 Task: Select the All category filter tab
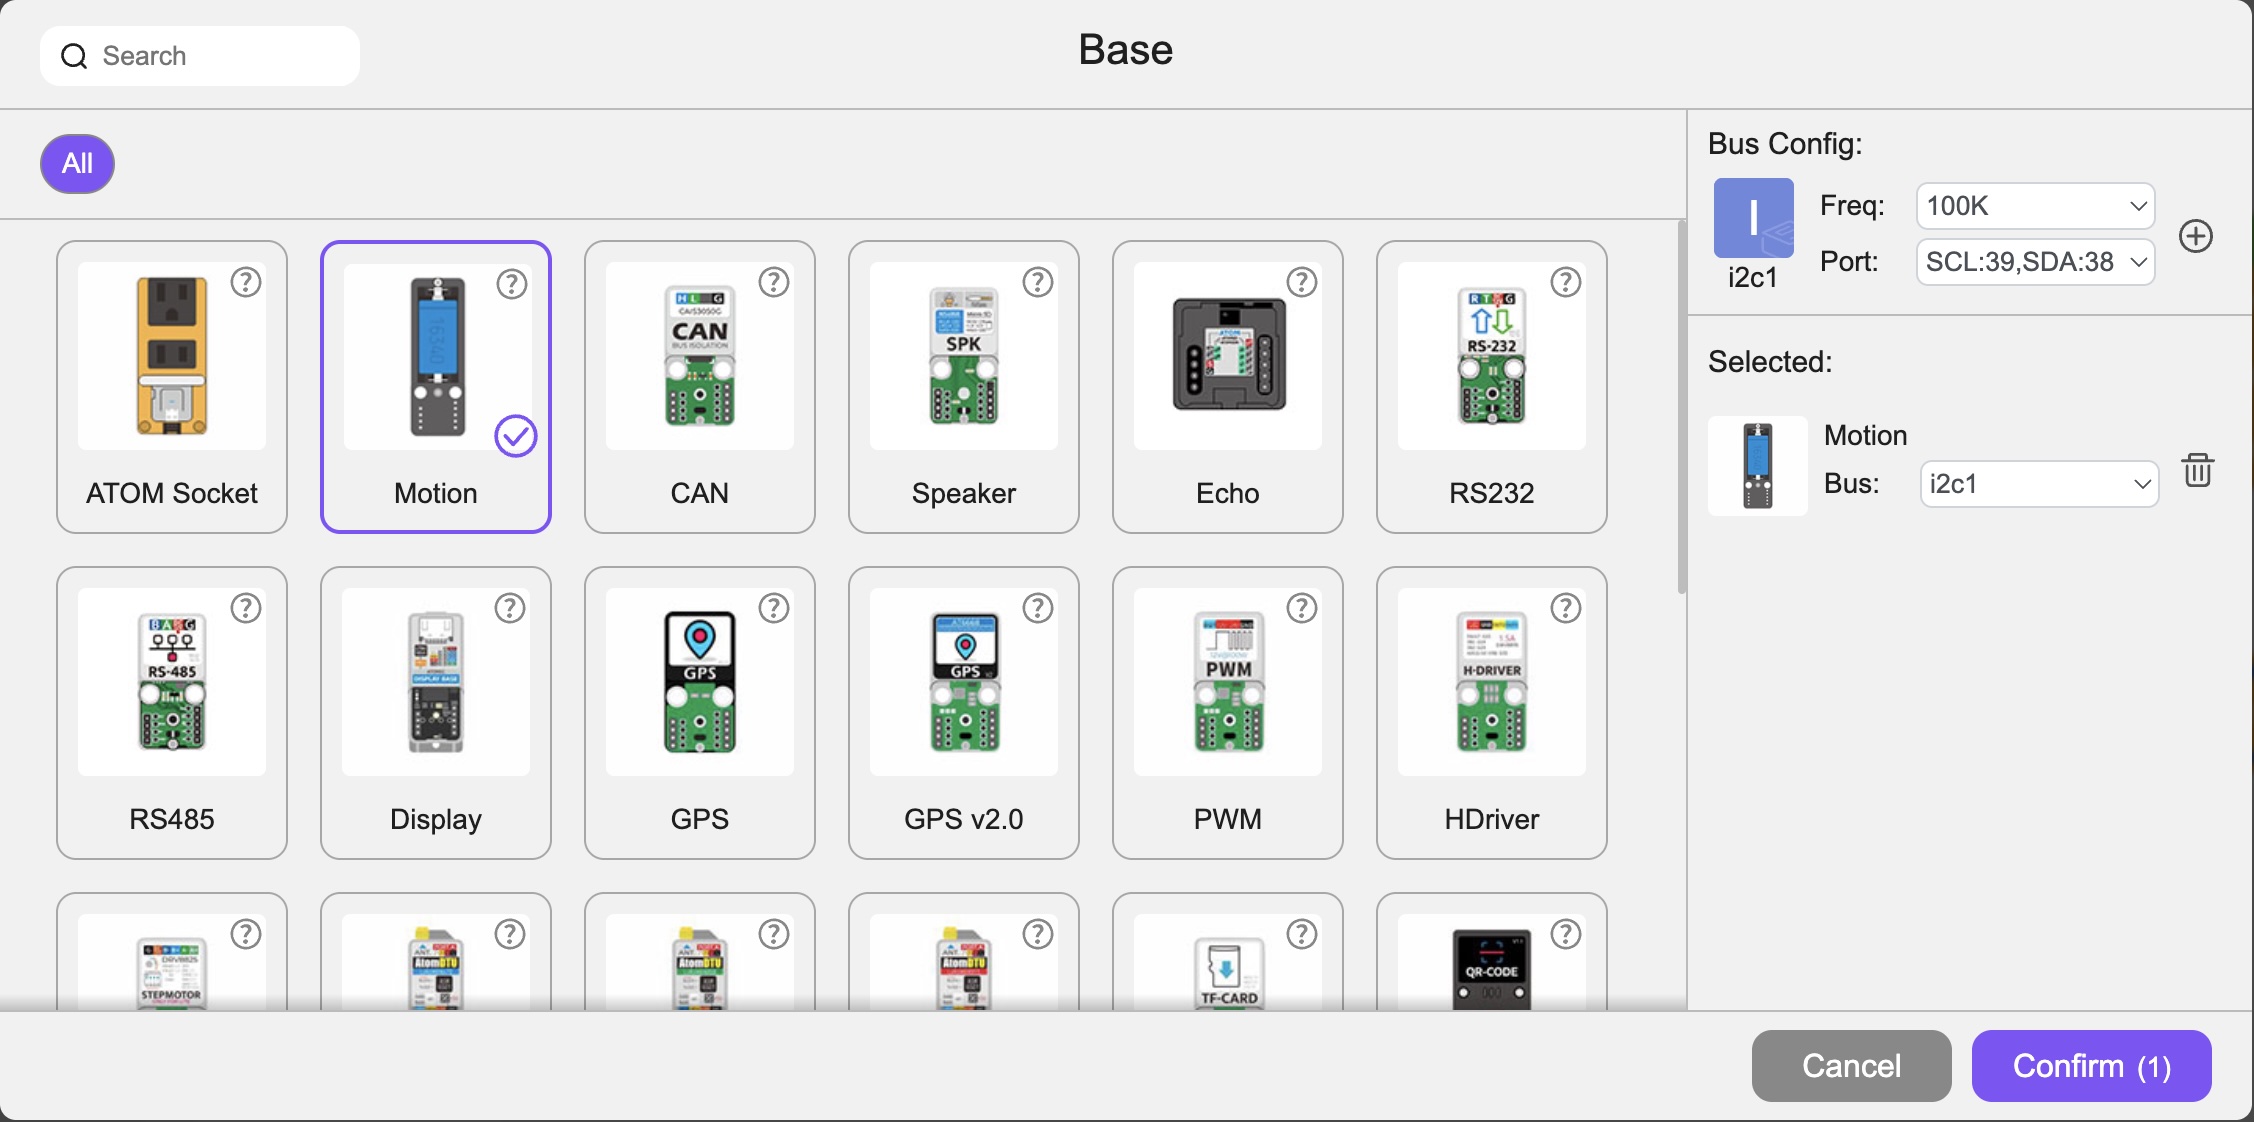point(77,163)
